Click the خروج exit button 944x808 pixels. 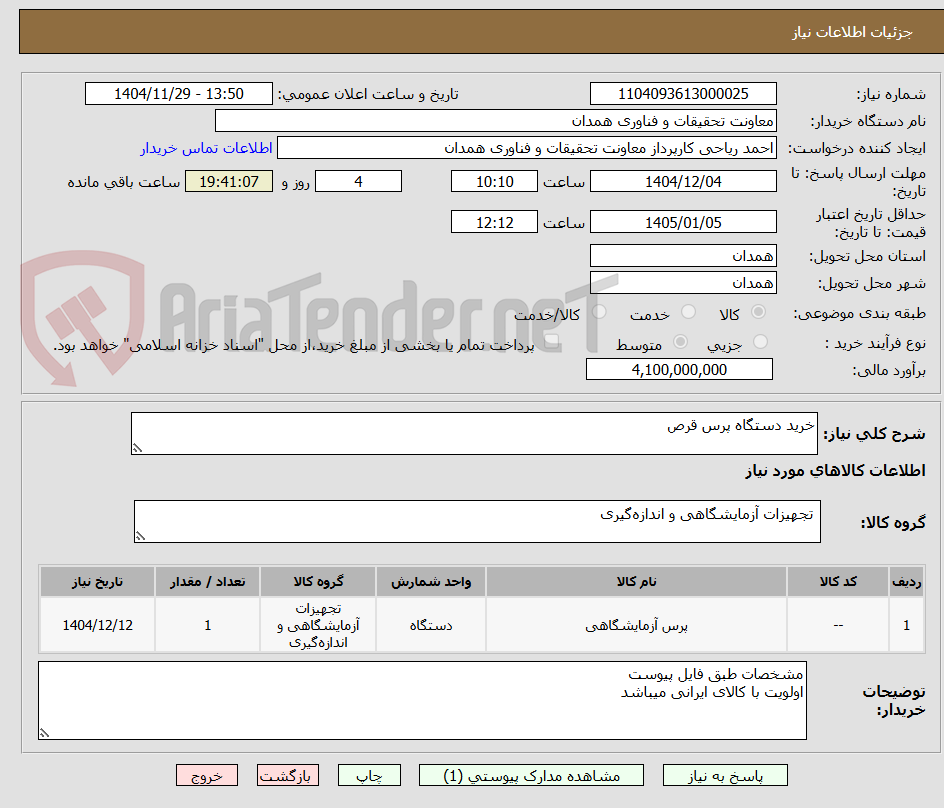tap(207, 775)
